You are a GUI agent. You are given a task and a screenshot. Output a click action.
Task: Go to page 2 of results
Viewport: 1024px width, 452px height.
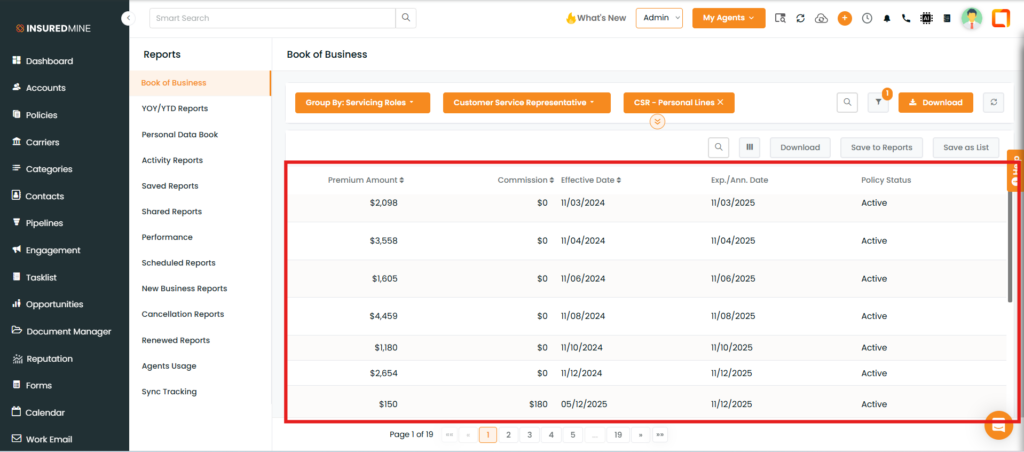(508, 435)
